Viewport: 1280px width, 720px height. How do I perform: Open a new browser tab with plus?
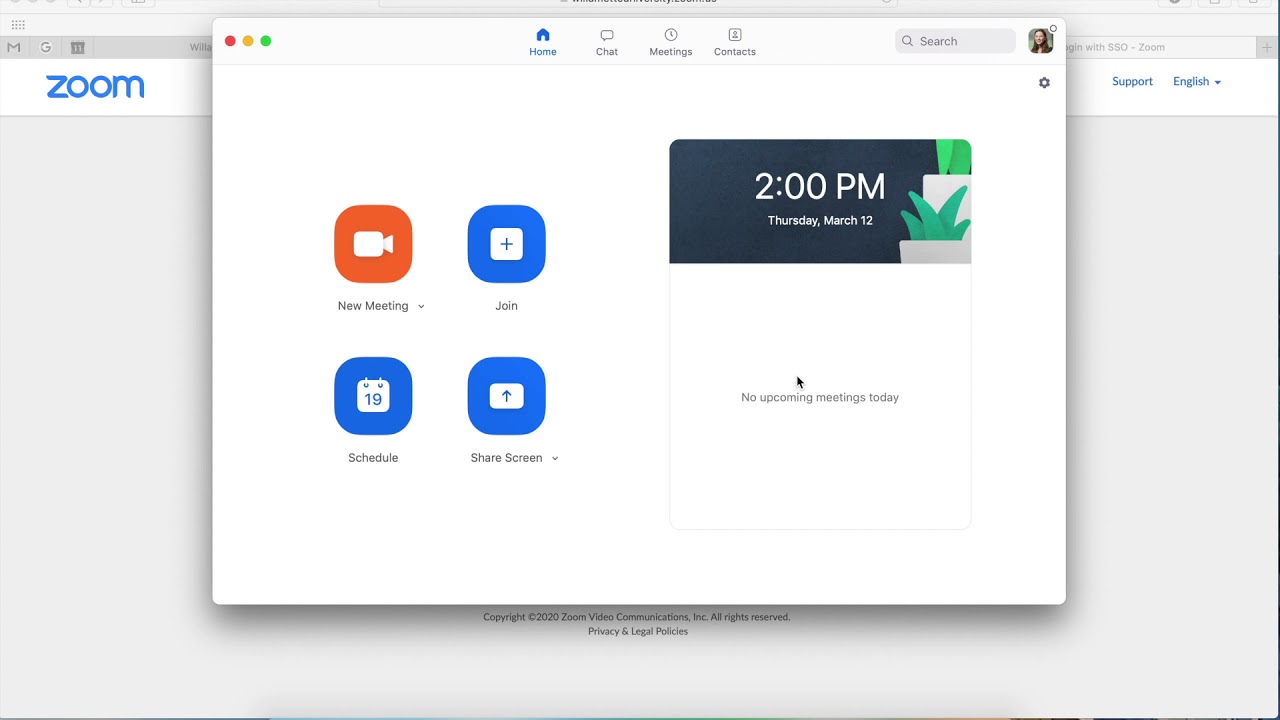point(1267,47)
